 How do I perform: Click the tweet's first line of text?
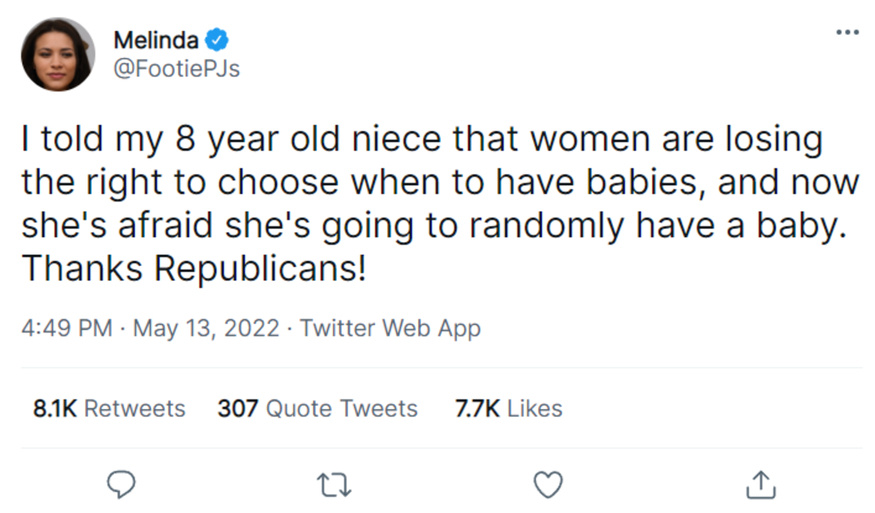point(421,139)
